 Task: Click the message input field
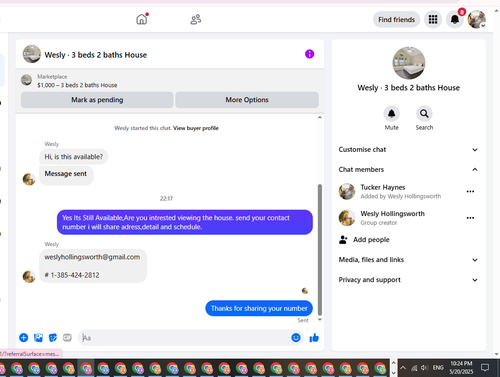[184, 338]
